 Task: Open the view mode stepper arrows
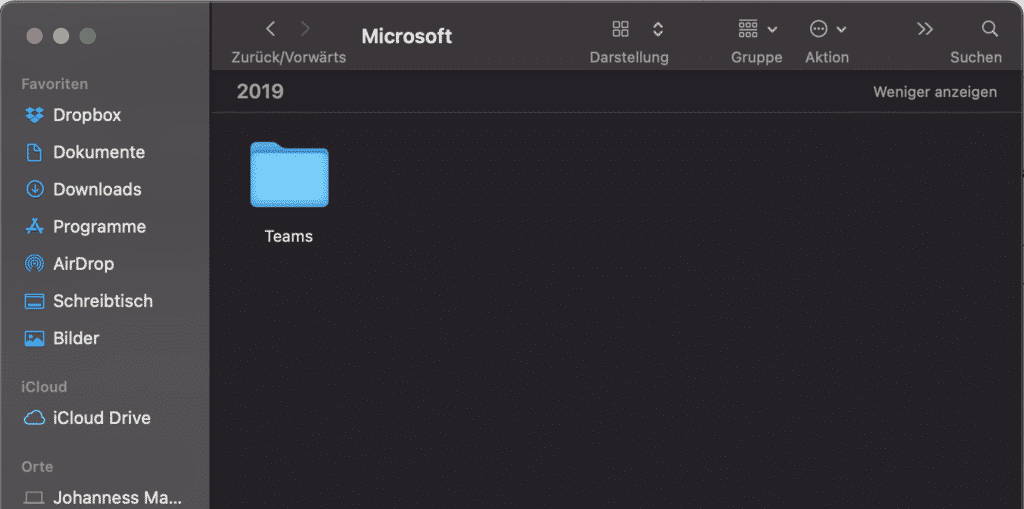pyautogui.click(x=658, y=29)
